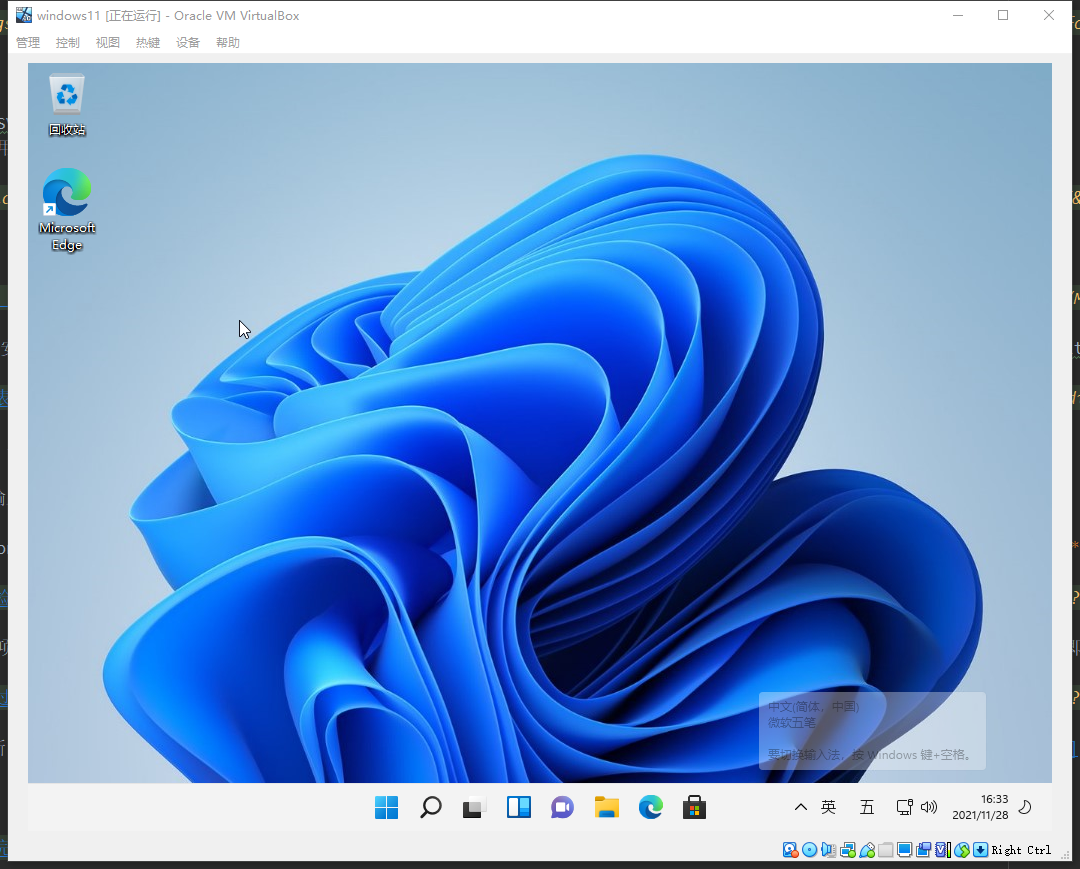Click the volume speaker tray icon

(x=929, y=807)
